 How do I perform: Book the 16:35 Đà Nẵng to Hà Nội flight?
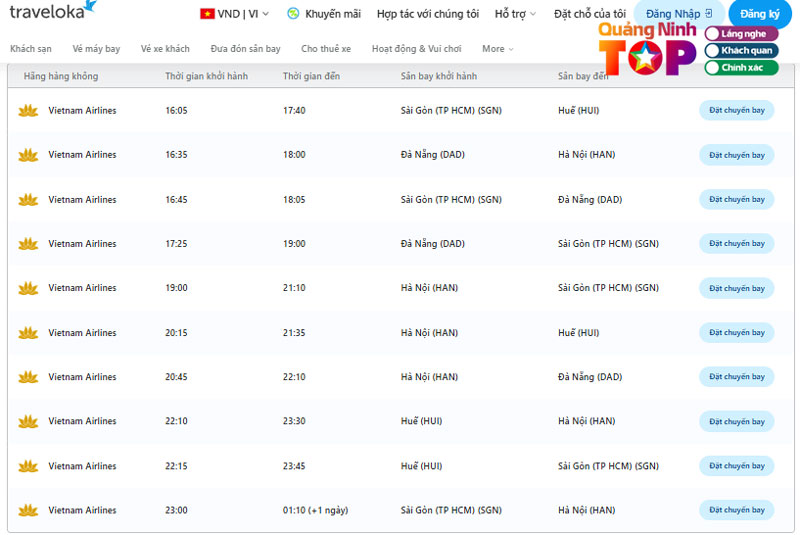coord(736,155)
